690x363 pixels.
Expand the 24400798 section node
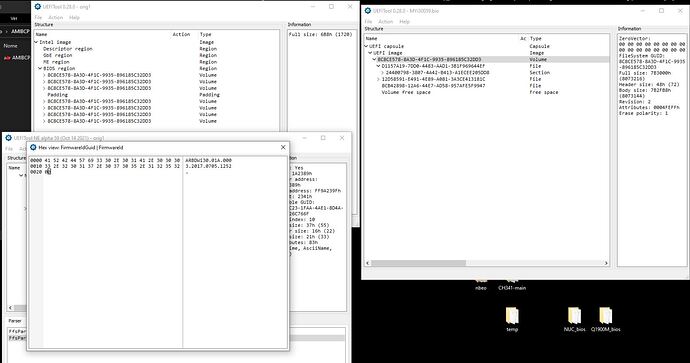tap(382, 73)
